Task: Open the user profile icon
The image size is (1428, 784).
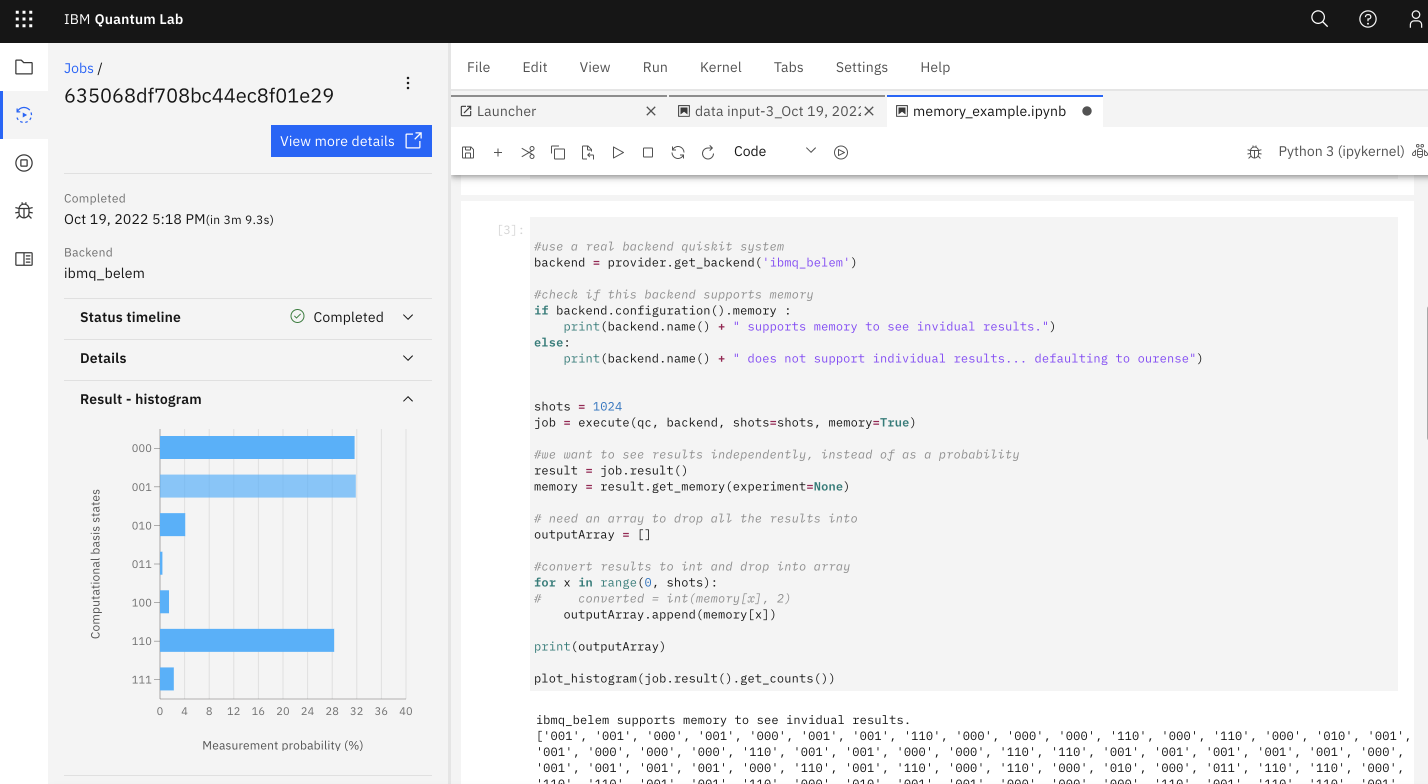Action: click(1416, 19)
